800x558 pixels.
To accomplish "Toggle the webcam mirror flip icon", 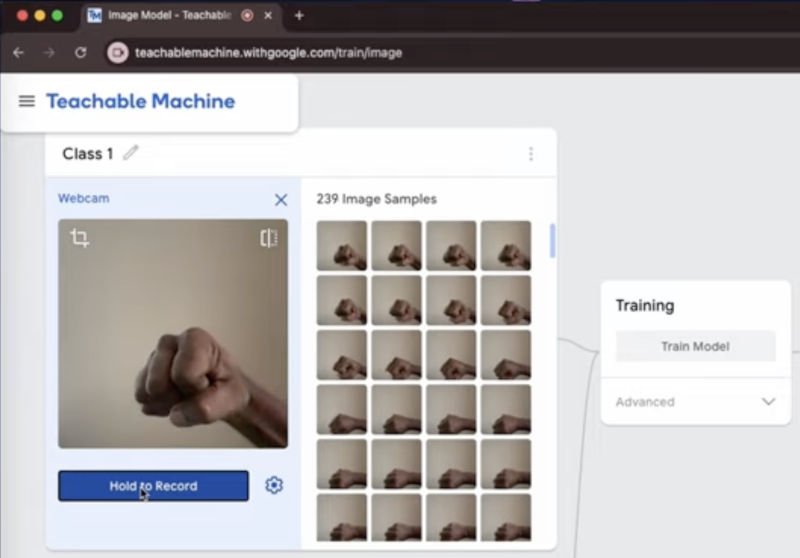I will pyautogui.click(x=268, y=238).
